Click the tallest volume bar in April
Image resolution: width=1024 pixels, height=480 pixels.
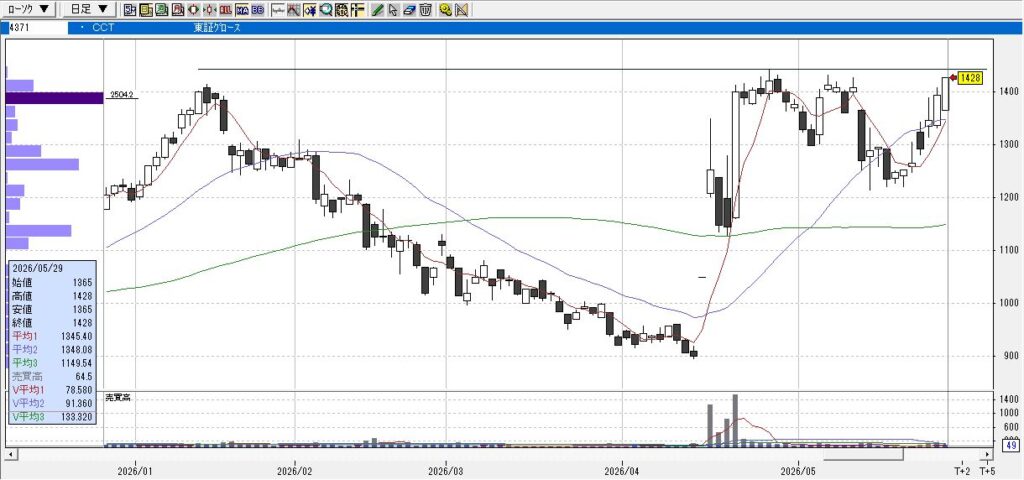pyautogui.click(x=735, y=420)
